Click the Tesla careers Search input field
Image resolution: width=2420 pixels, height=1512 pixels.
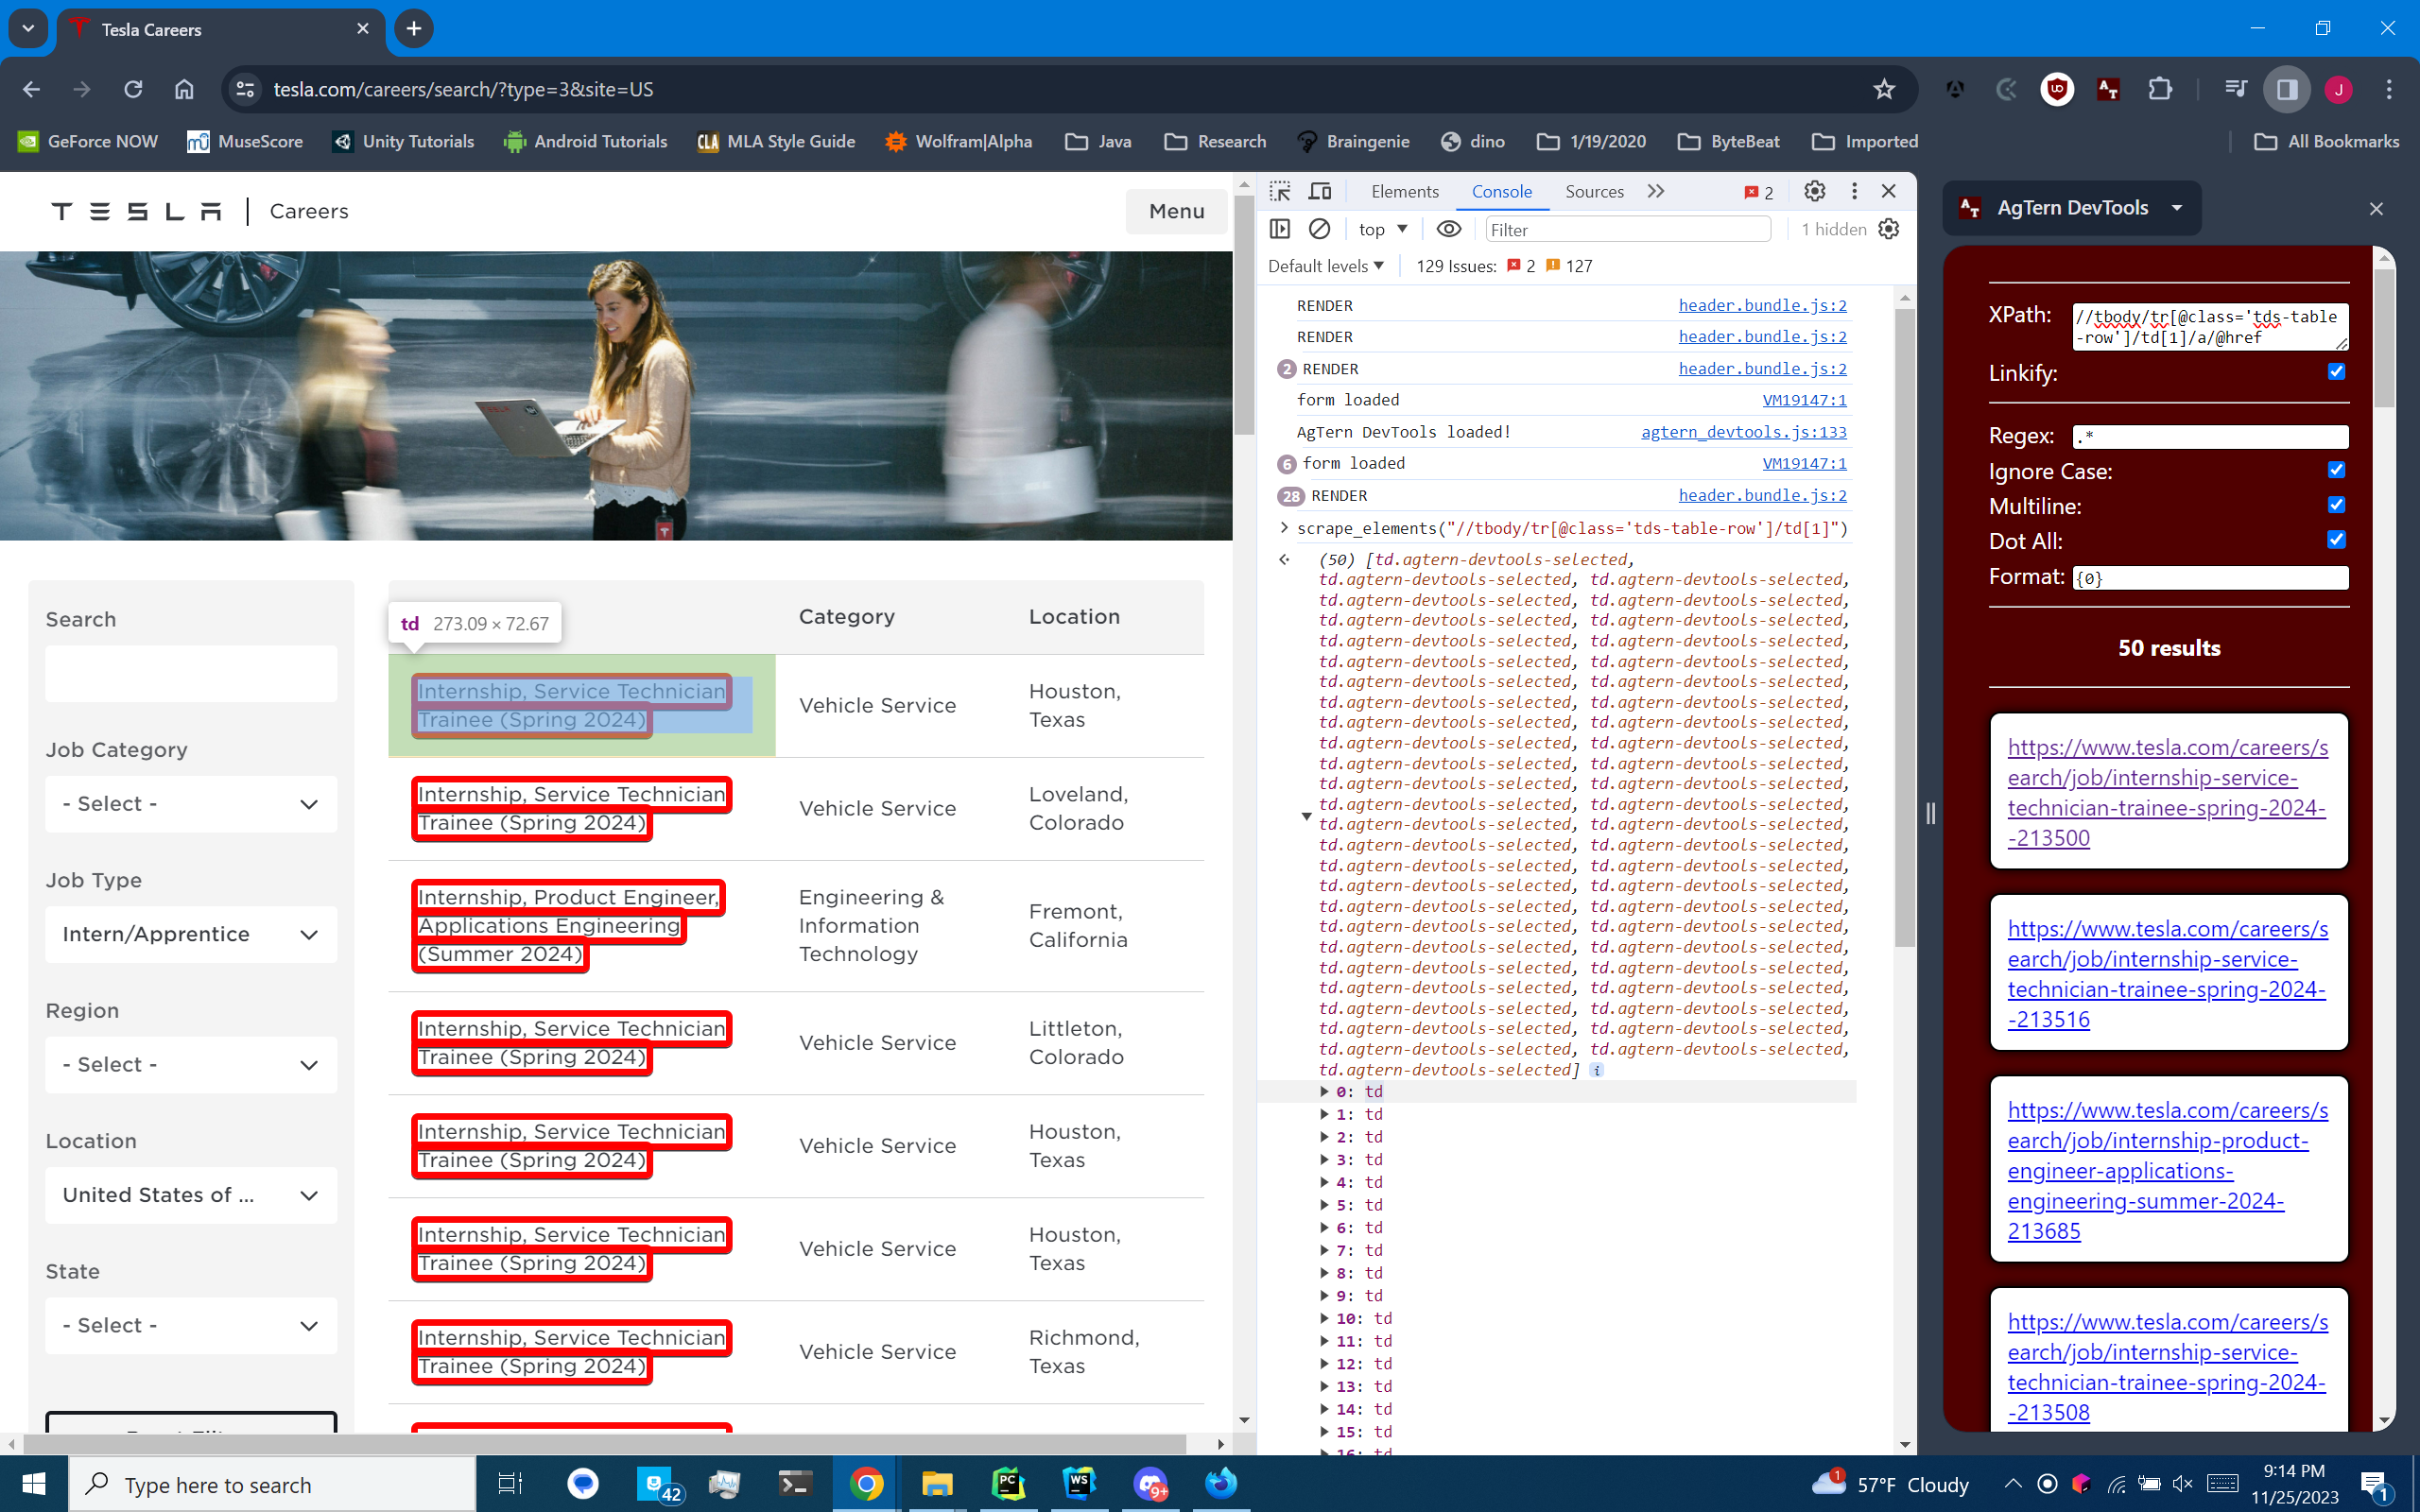[191, 673]
